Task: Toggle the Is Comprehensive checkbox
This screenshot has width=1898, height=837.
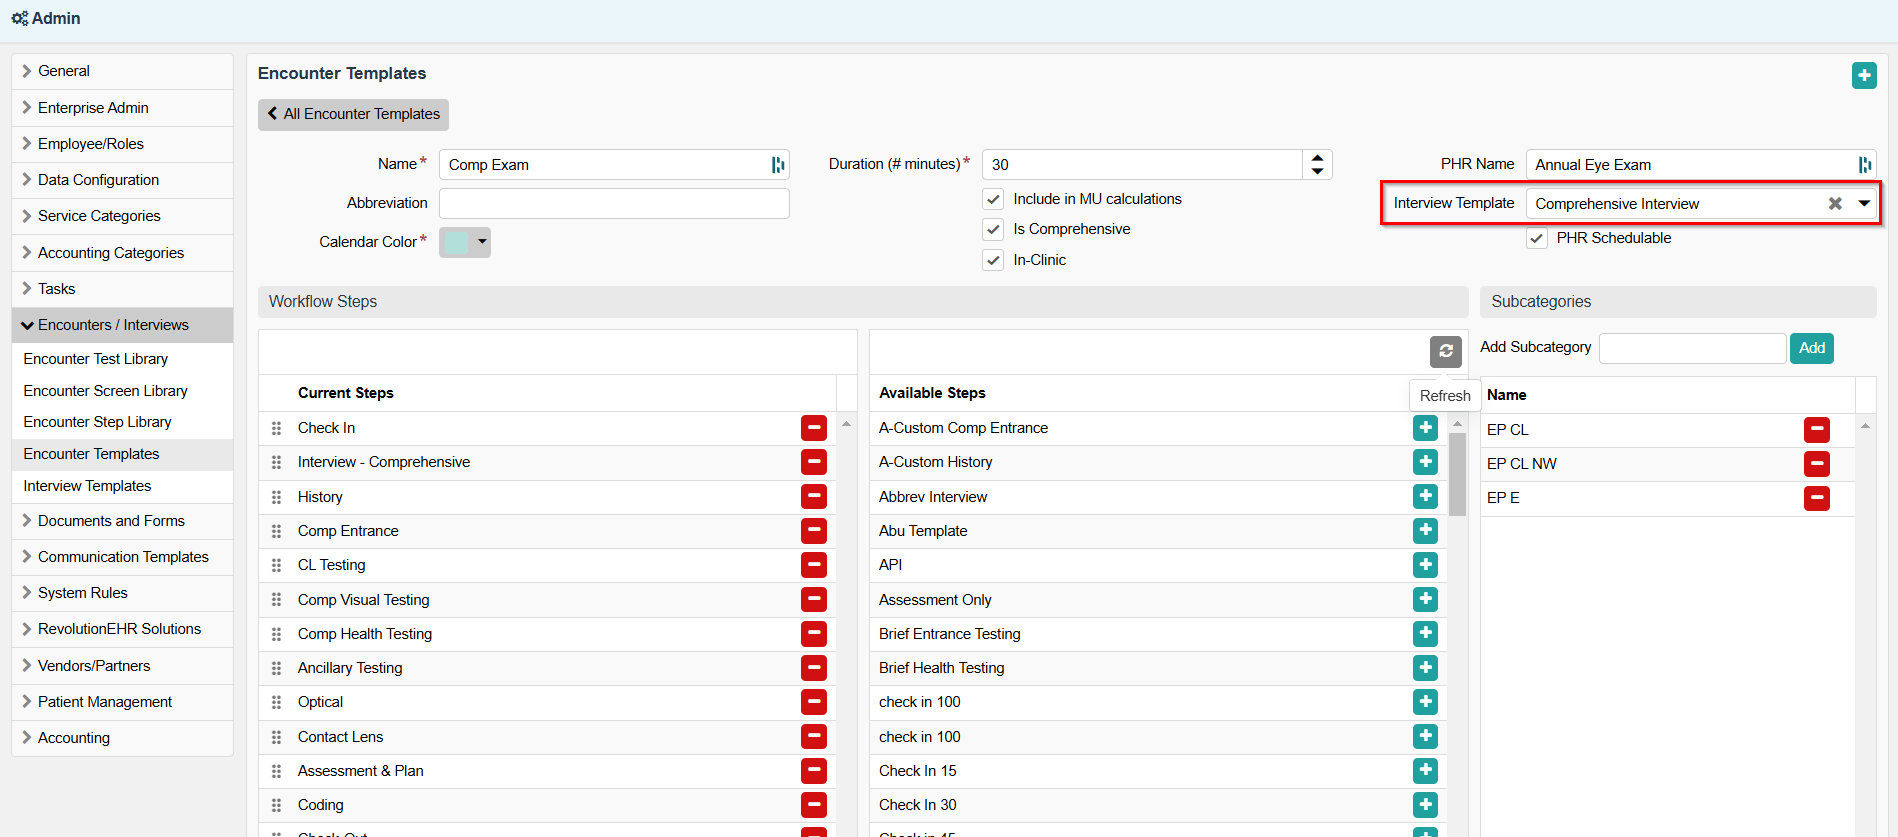Action: click(x=993, y=229)
